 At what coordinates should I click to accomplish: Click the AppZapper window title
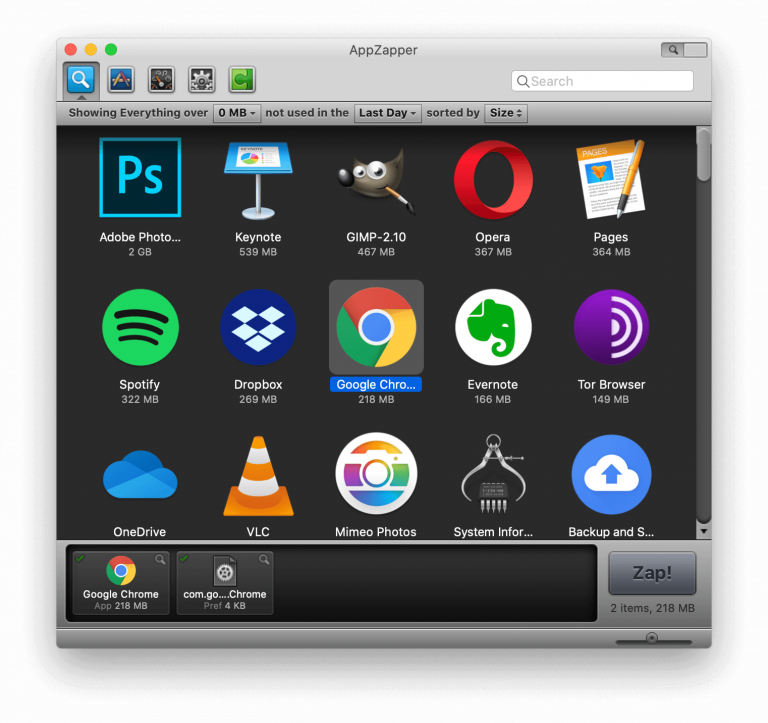click(x=384, y=50)
